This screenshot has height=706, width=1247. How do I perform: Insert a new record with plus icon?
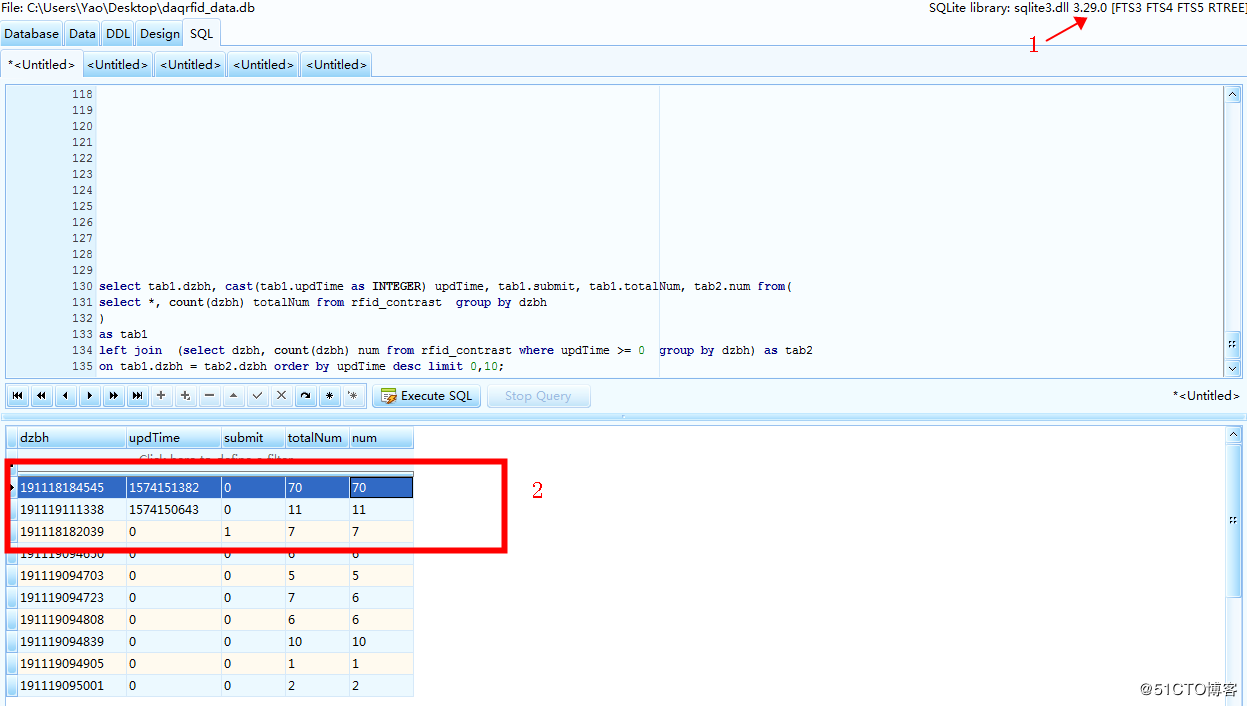(x=162, y=396)
